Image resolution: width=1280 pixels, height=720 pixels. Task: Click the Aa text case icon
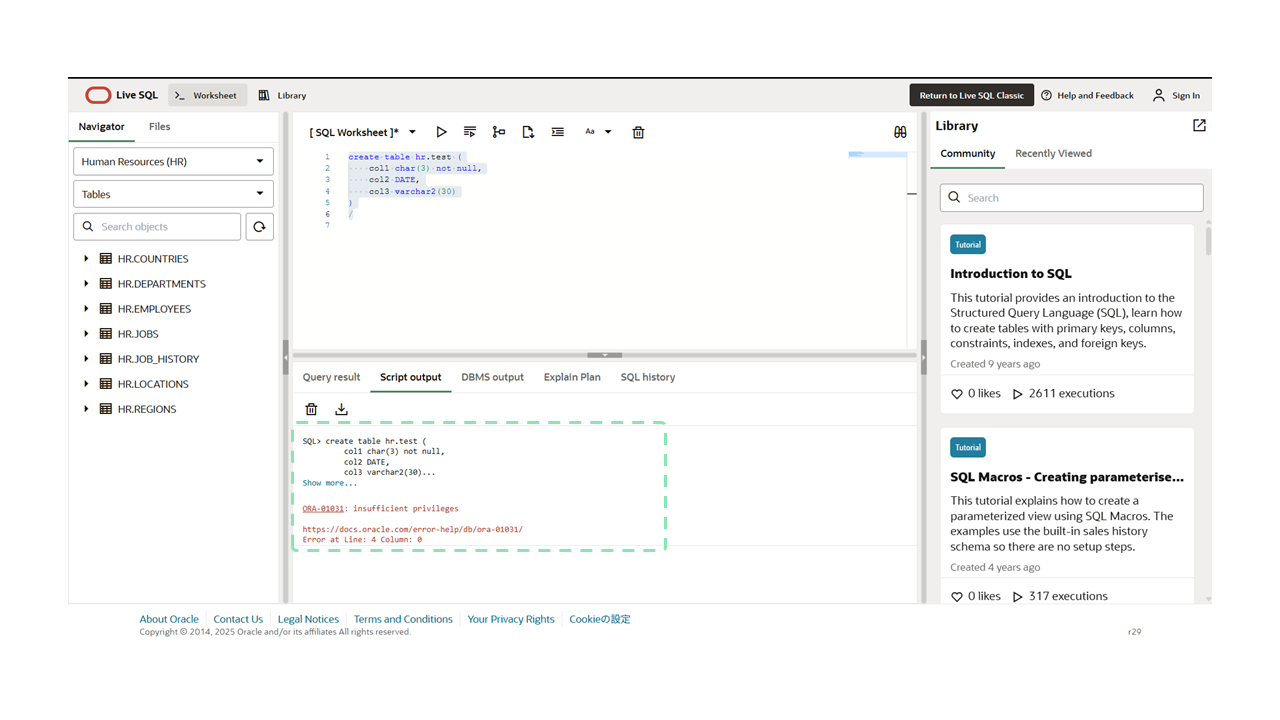[590, 132]
